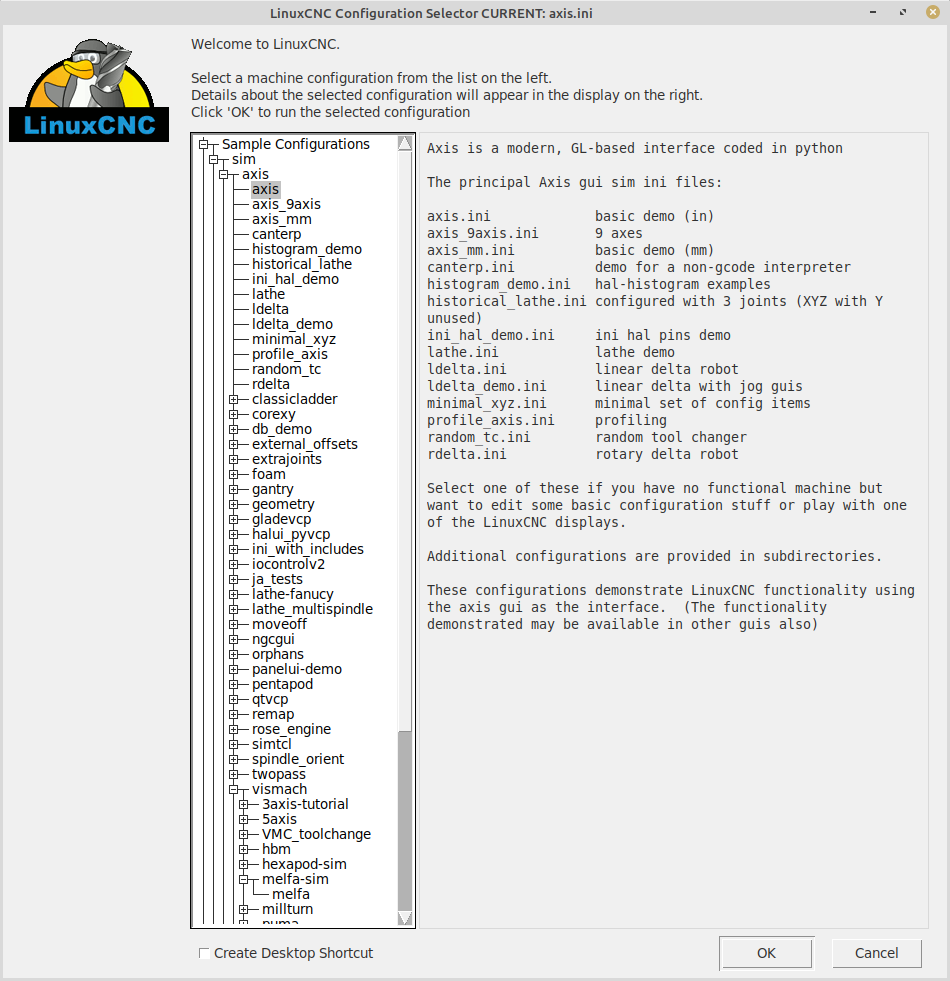Click the lathe_multispindle tree item
Image resolution: width=950 pixels, height=981 pixels.
312,609
